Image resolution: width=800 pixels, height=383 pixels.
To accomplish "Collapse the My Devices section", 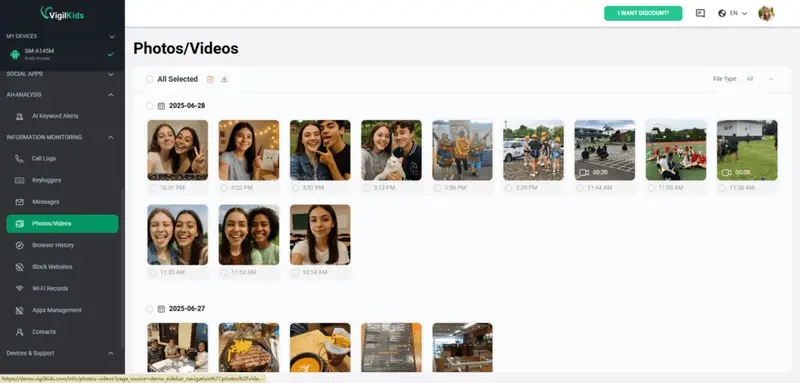I will pos(112,37).
